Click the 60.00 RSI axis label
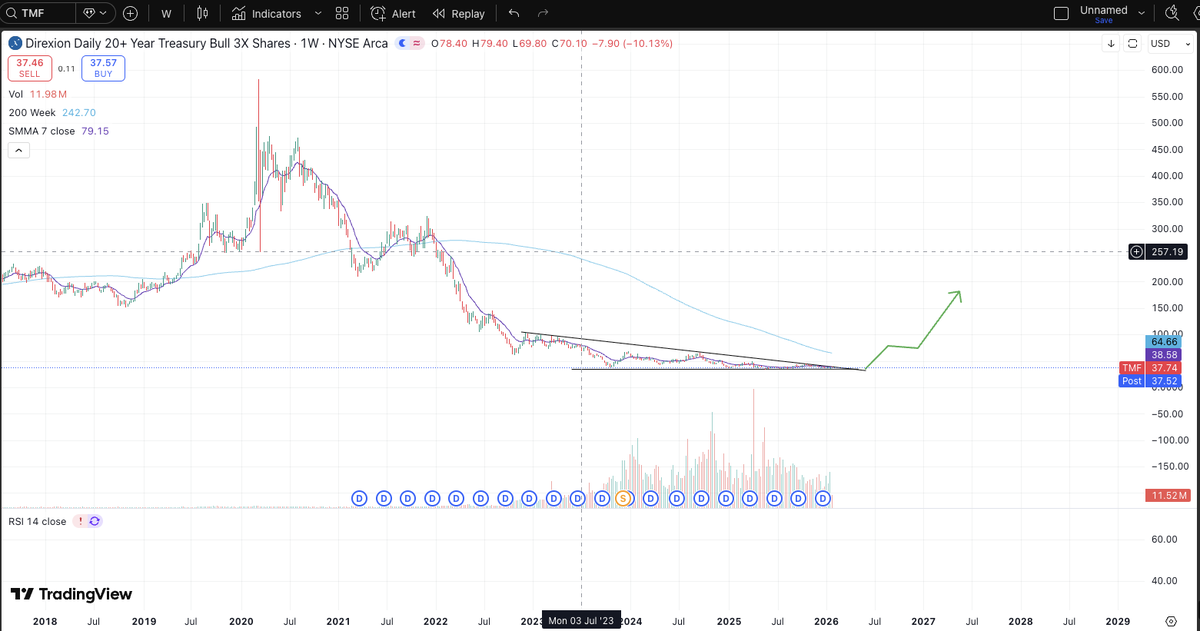1200x631 pixels. pos(1163,539)
